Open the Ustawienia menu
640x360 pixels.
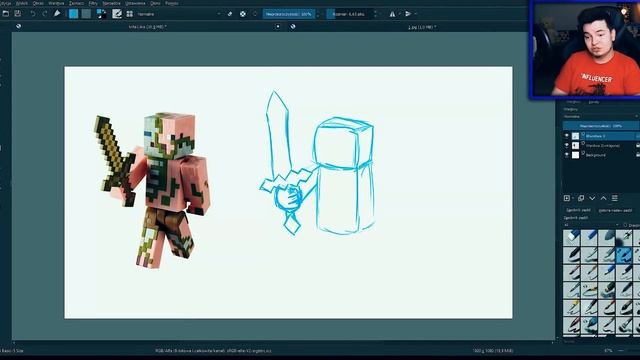click(135, 3)
